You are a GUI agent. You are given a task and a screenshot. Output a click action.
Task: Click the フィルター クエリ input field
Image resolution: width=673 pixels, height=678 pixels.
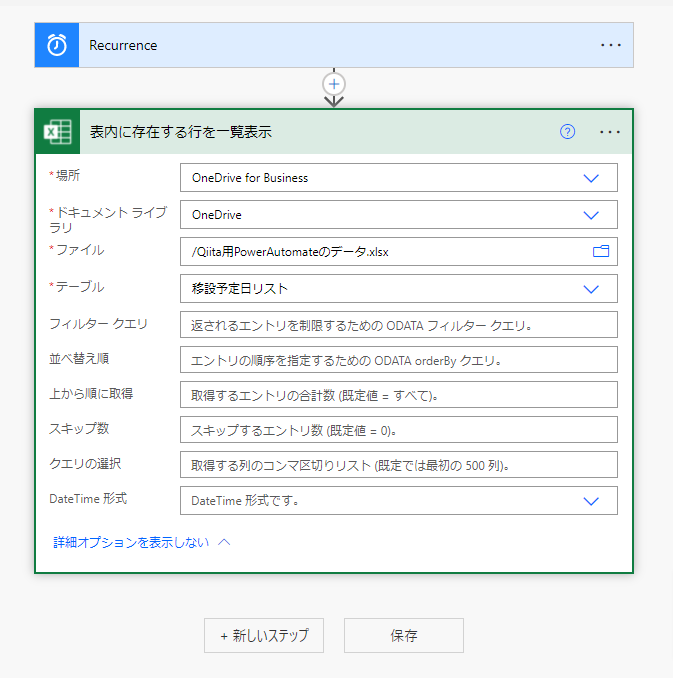pos(399,325)
